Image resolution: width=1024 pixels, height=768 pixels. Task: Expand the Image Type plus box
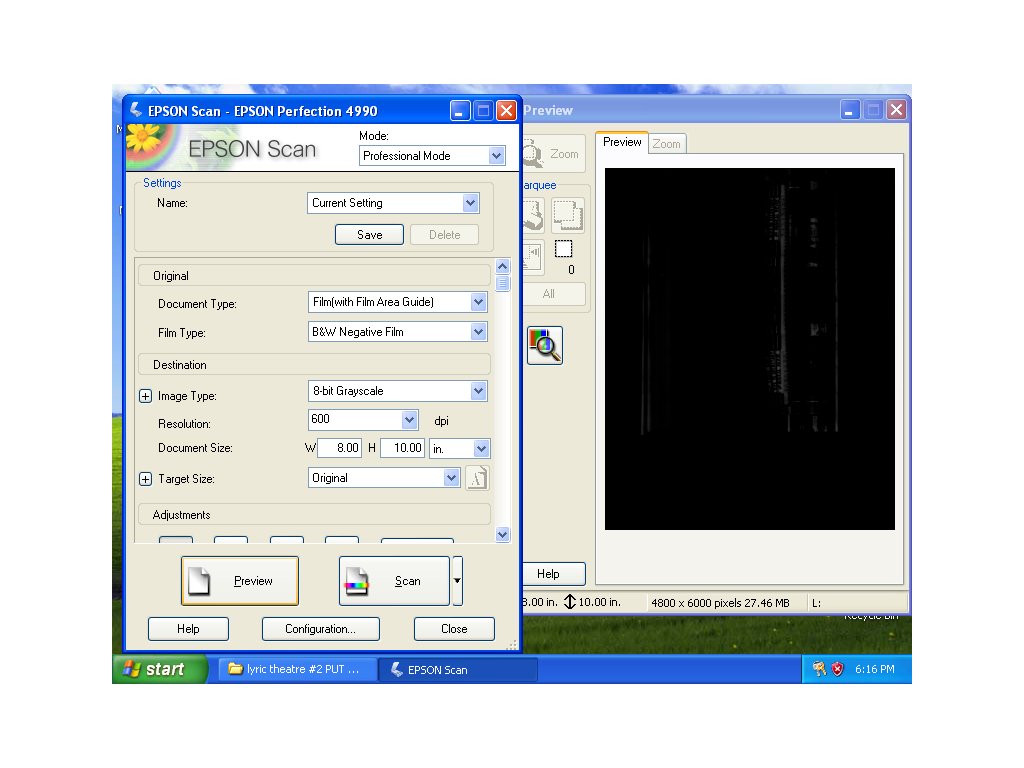coord(146,396)
